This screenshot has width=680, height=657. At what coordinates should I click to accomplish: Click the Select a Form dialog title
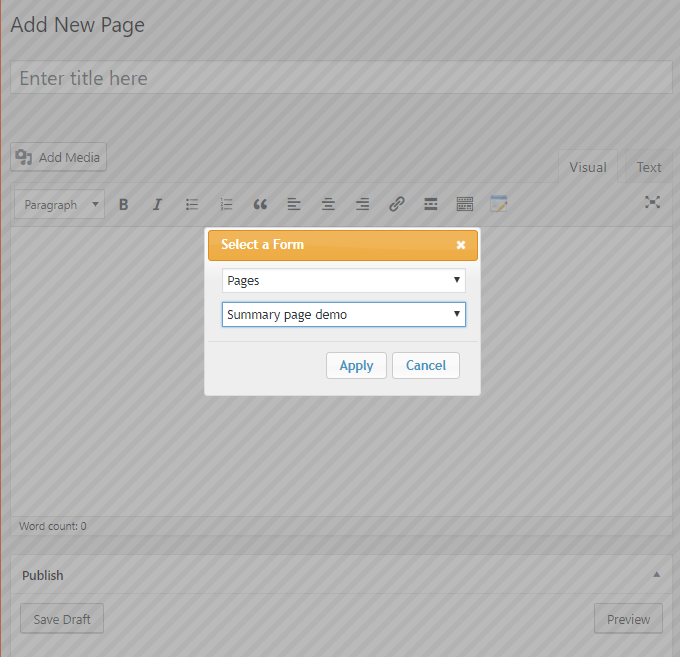(262, 245)
